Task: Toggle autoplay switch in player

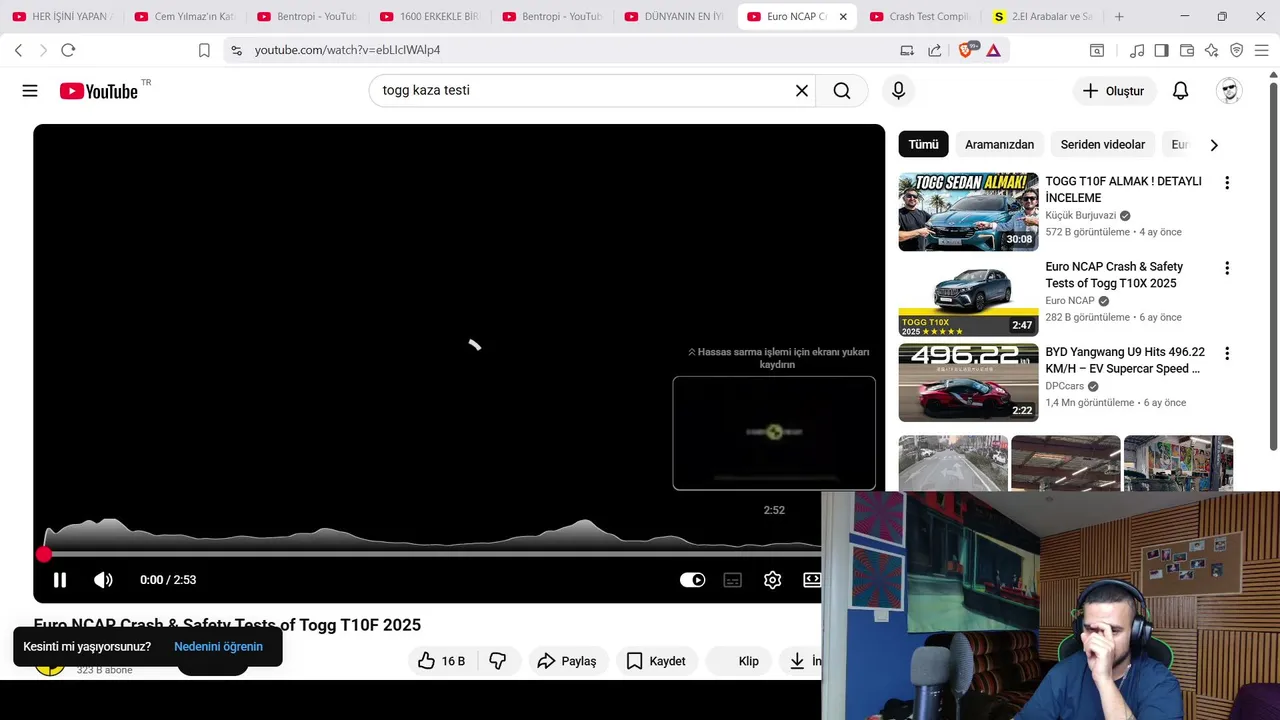Action: (692, 580)
